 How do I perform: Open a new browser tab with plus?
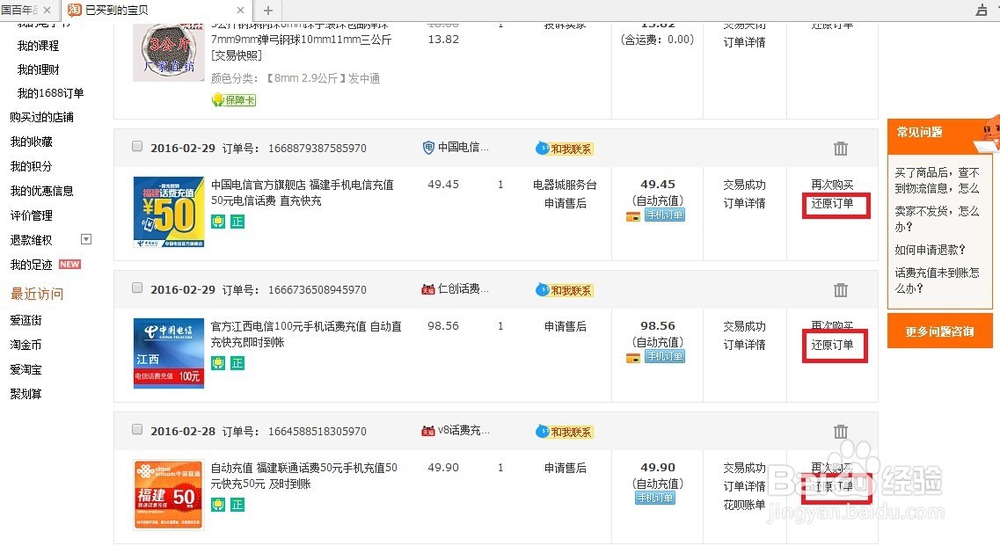[268, 10]
